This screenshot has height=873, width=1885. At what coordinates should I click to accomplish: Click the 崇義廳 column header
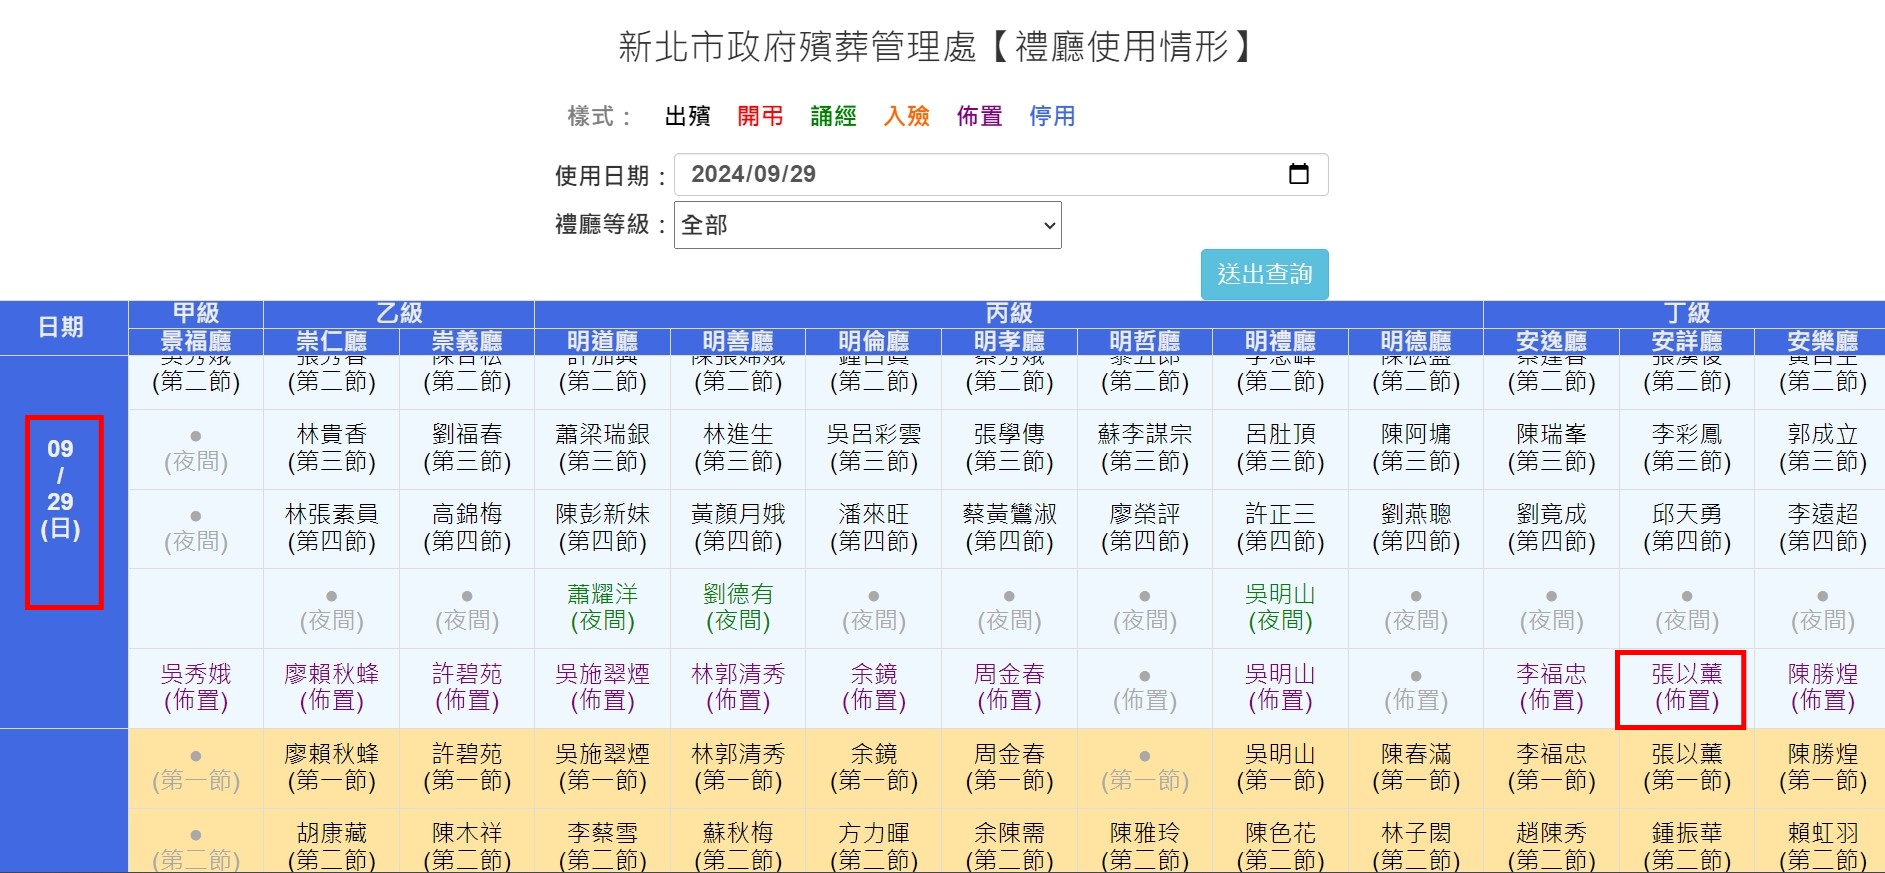(467, 341)
